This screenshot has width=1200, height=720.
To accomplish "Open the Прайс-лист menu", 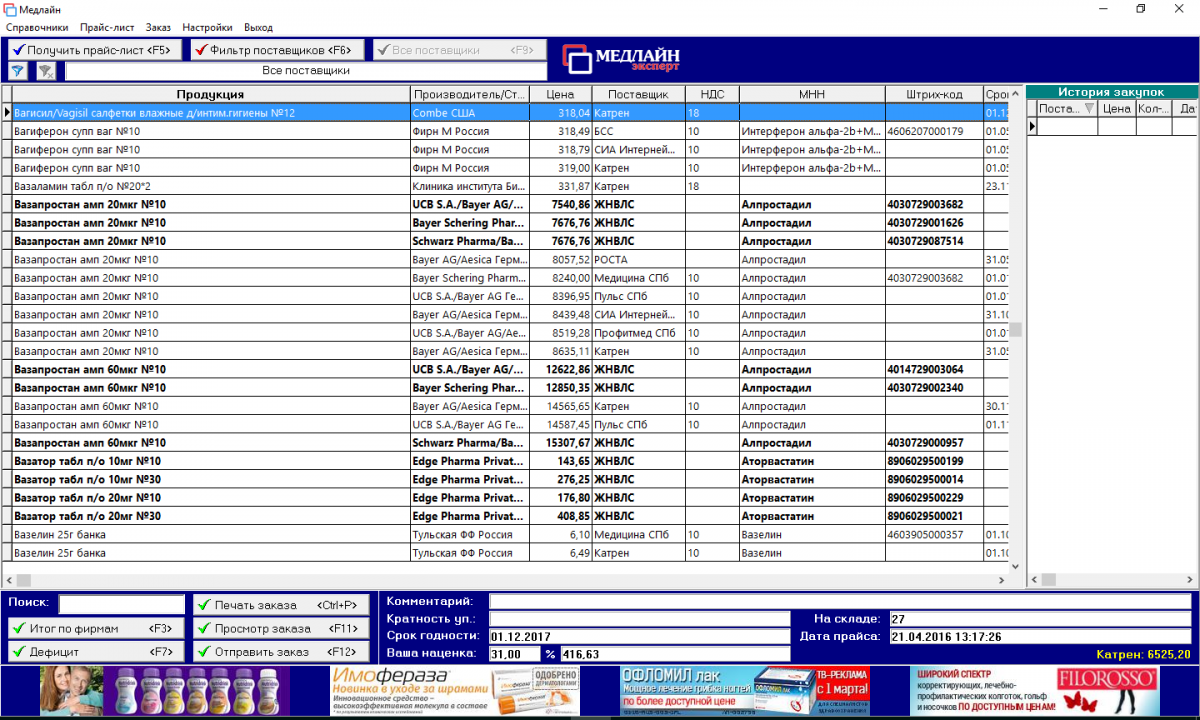I will (x=107, y=28).
